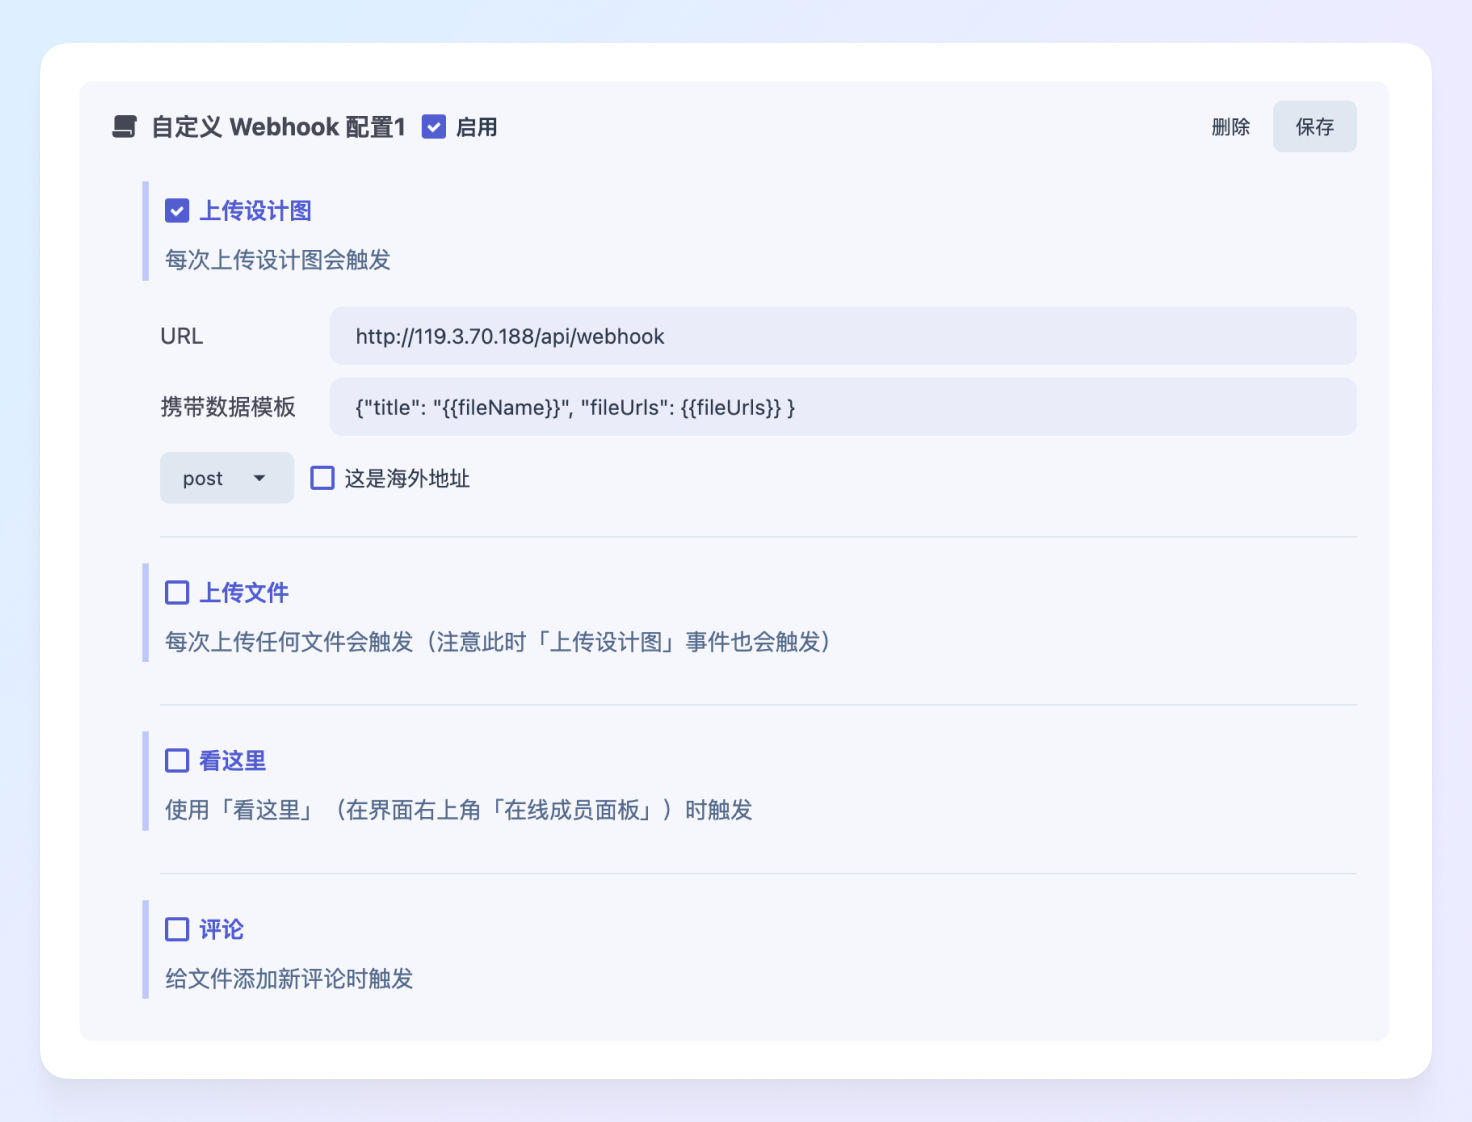The image size is (1472, 1122).
Task: Click the 给文件添加新评论时触发 description
Action: click(289, 979)
